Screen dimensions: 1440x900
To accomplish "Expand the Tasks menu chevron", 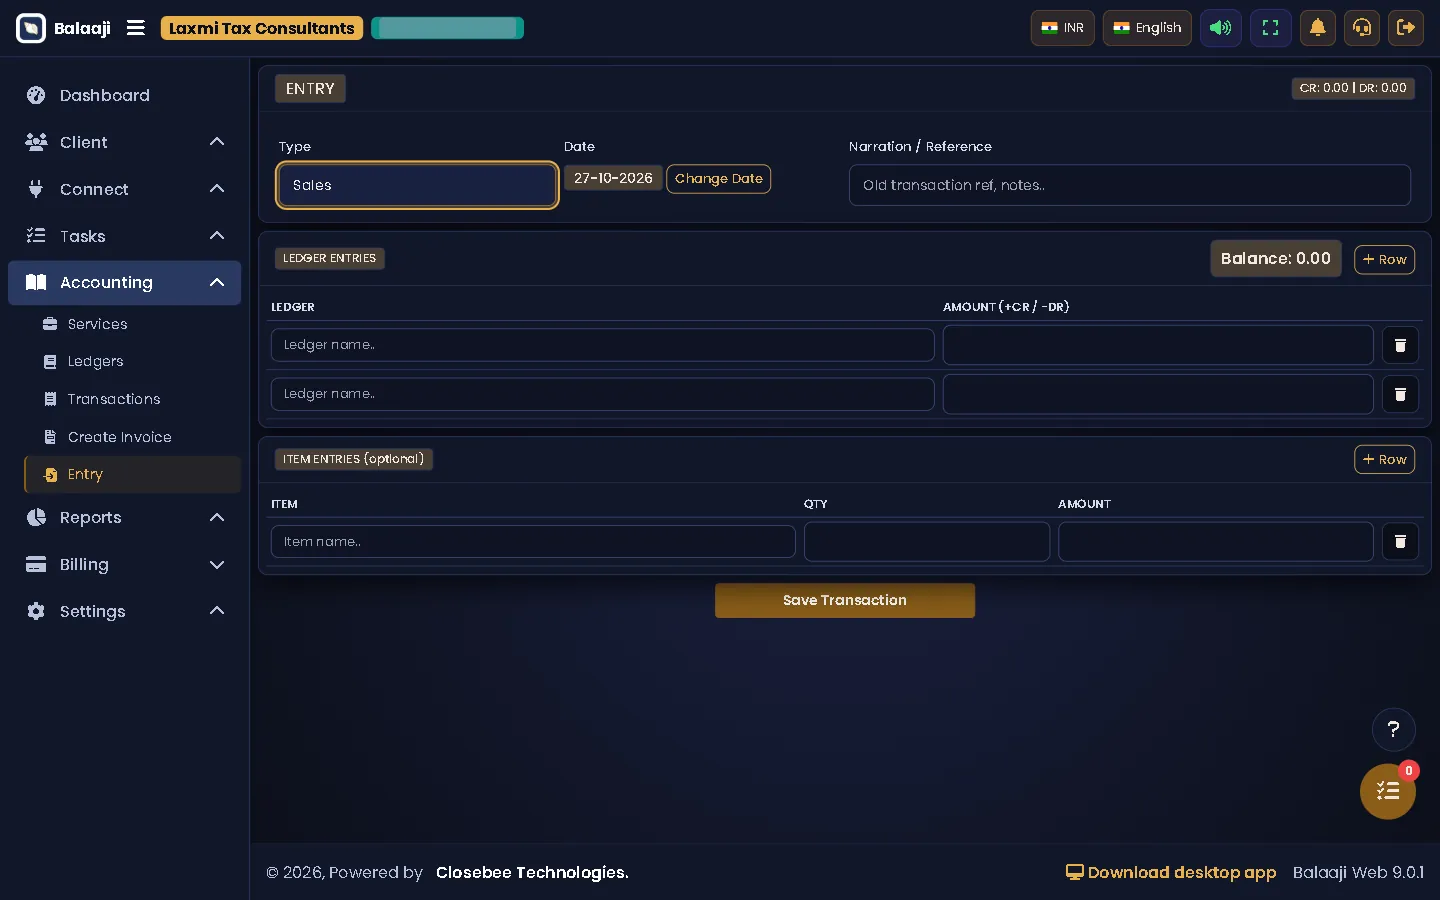I will 217,236.
